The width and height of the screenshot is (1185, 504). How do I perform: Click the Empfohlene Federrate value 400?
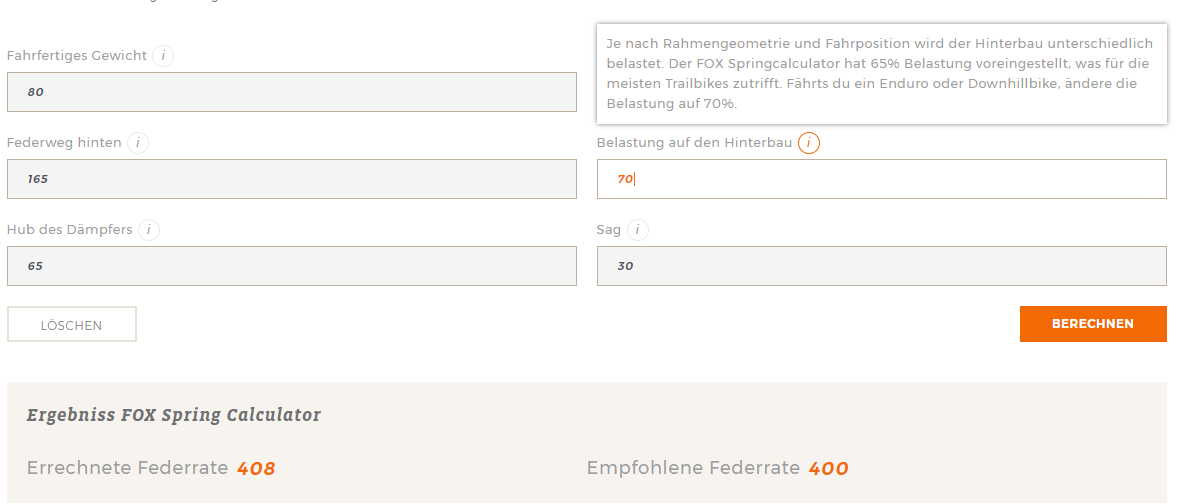tap(828, 468)
